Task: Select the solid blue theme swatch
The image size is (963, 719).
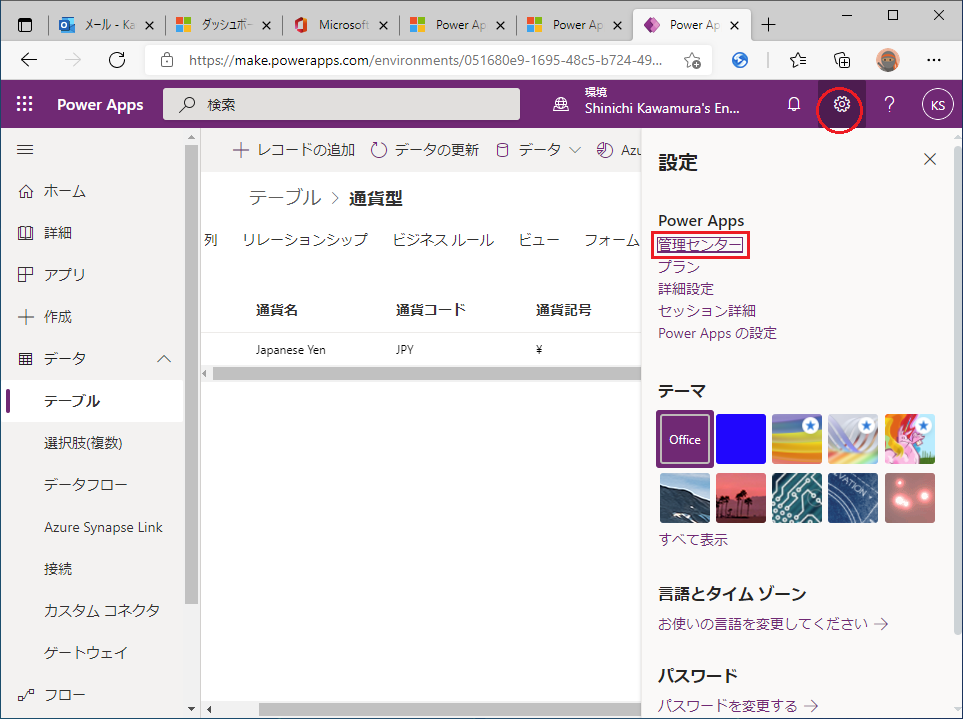Action: [x=741, y=439]
